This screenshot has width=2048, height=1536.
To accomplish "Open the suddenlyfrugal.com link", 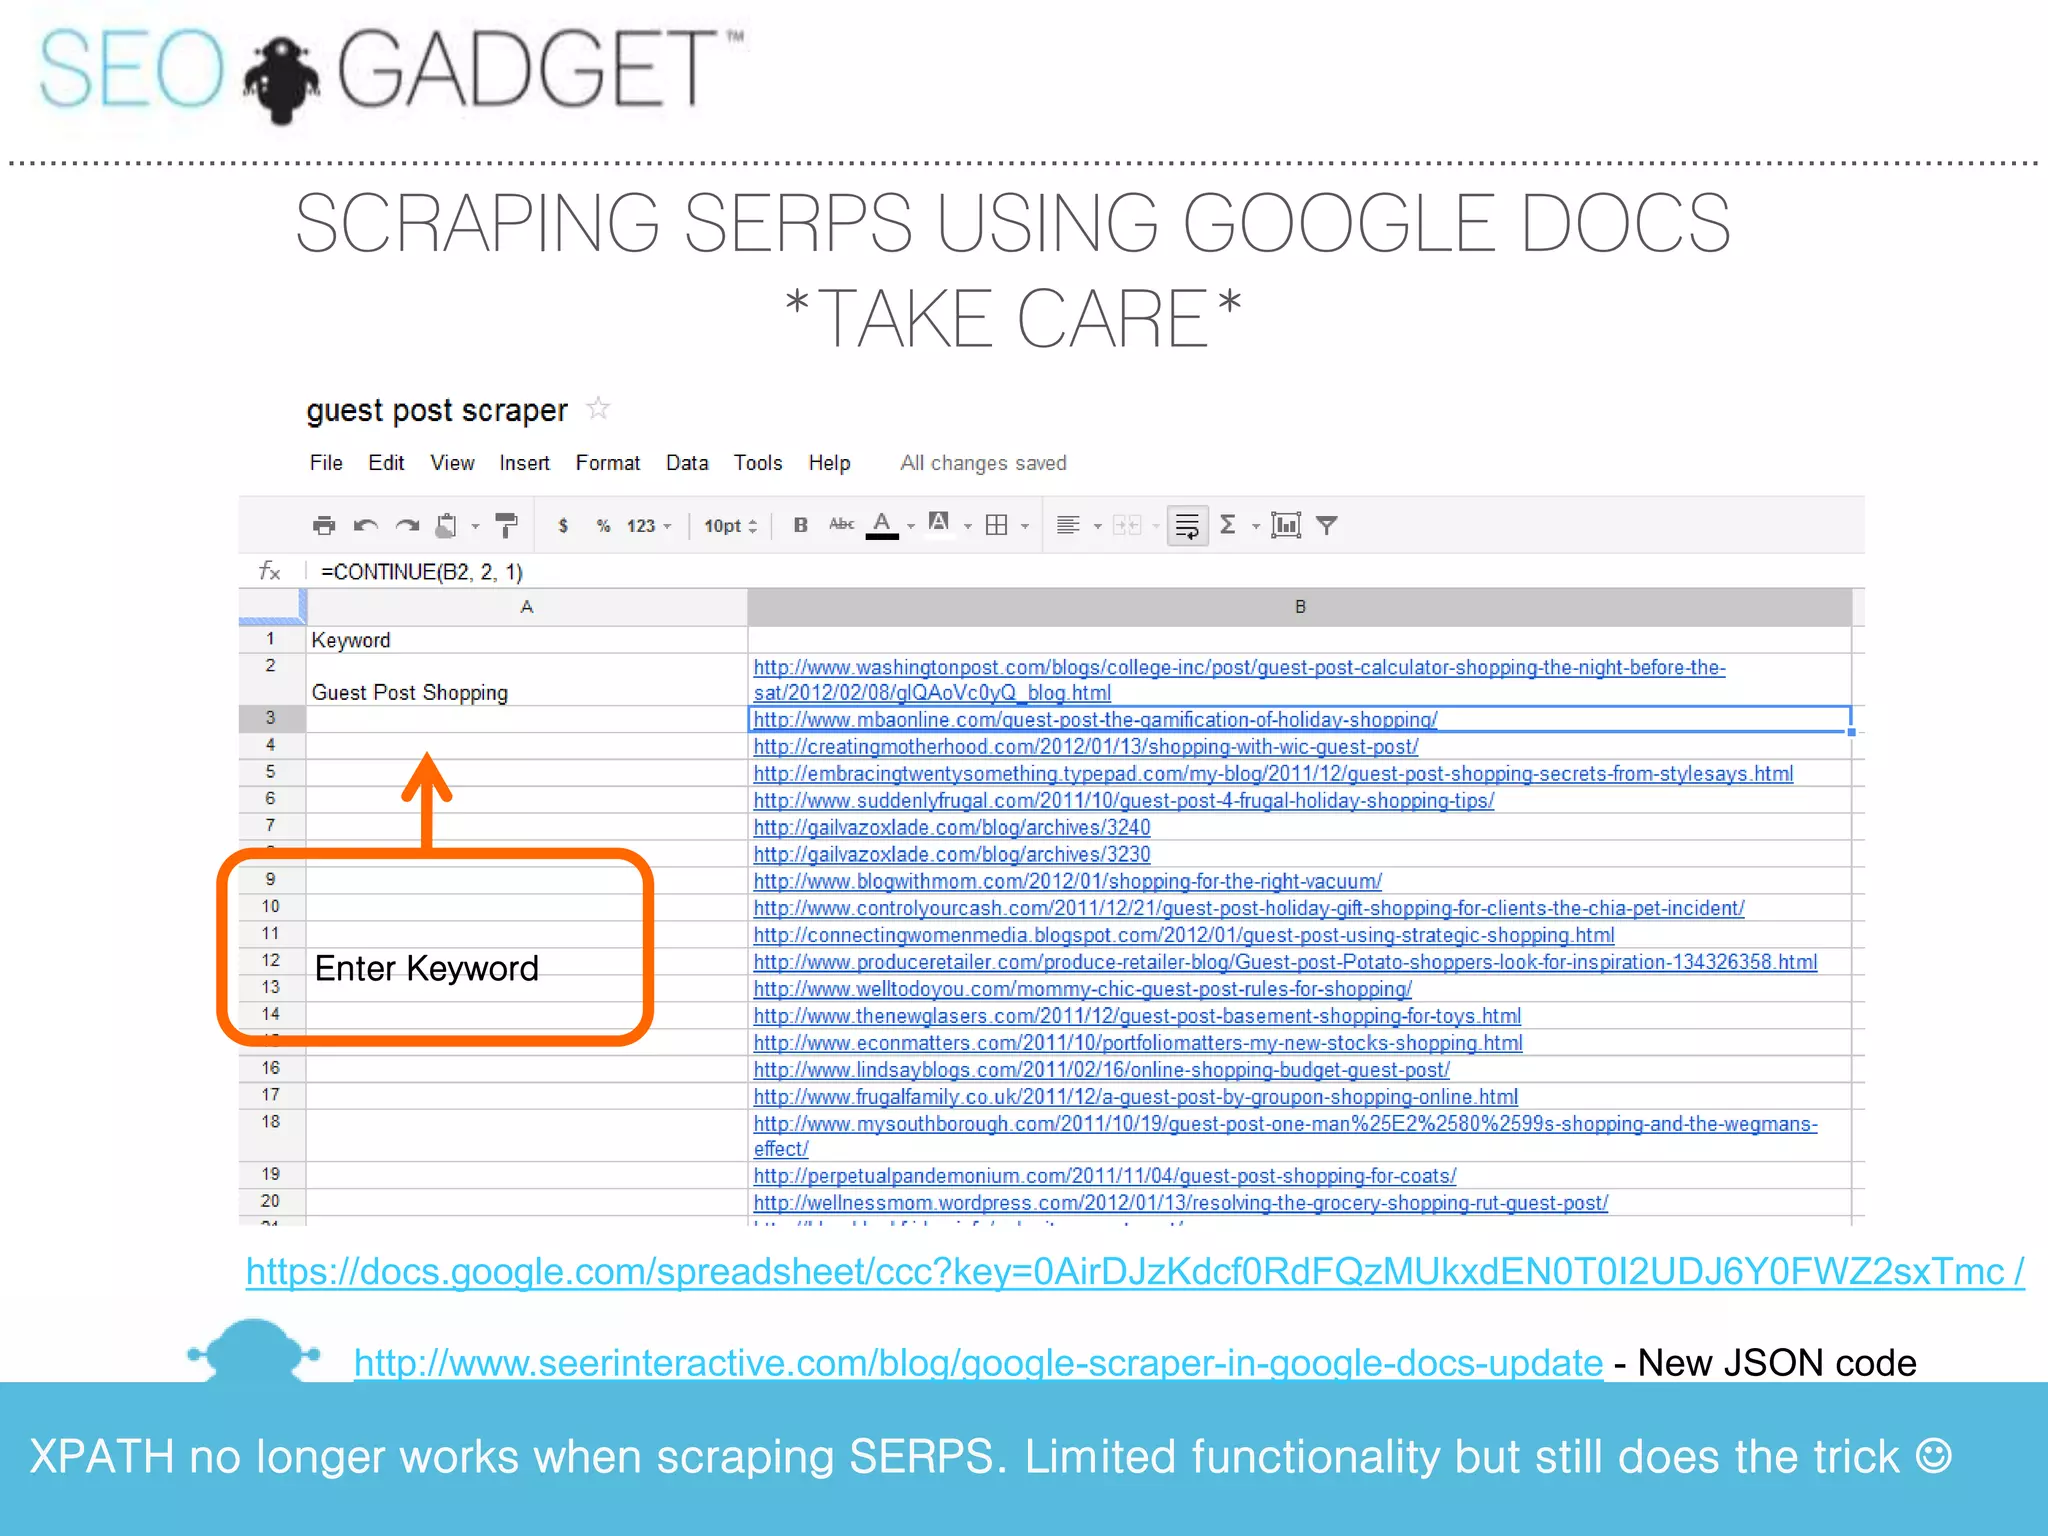I will 1123,801.
